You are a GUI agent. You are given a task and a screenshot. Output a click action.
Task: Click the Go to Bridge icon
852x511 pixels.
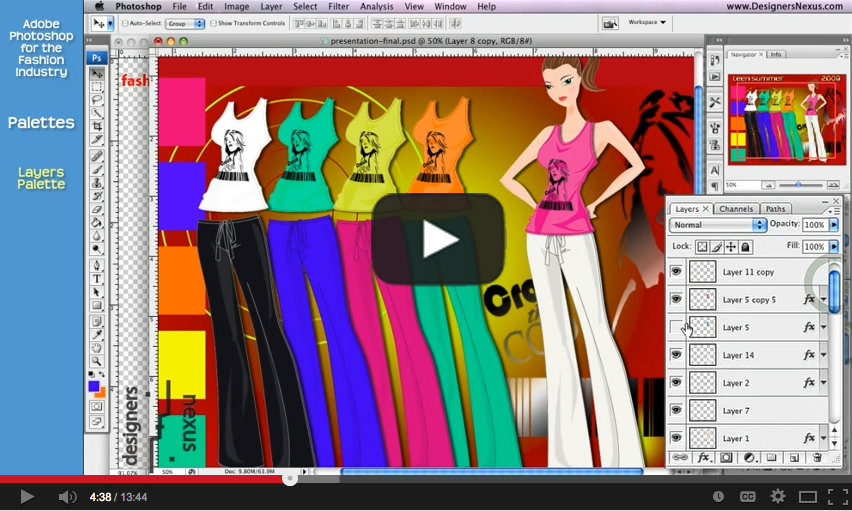(610, 23)
